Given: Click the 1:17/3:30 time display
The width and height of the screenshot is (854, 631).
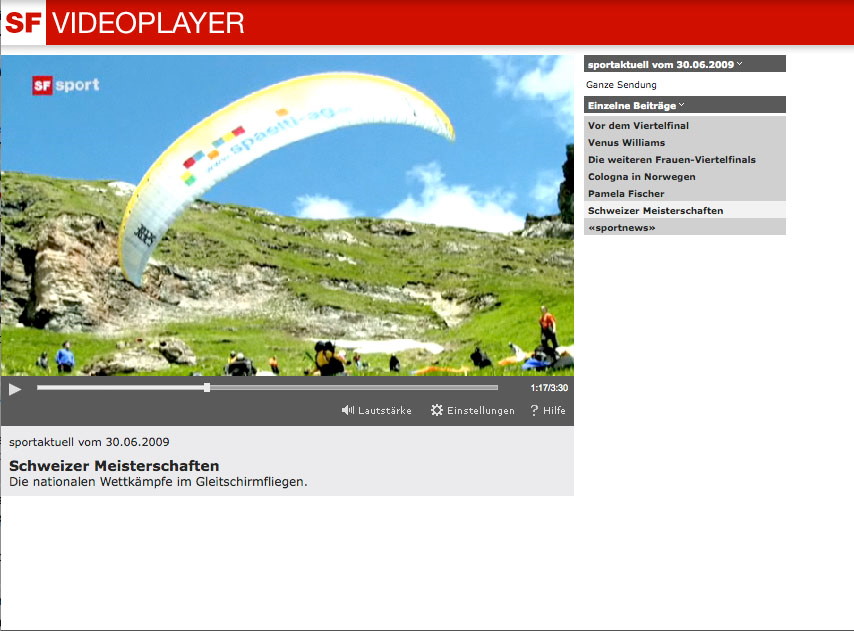Looking at the screenshot, I should (x=549, y=388).
